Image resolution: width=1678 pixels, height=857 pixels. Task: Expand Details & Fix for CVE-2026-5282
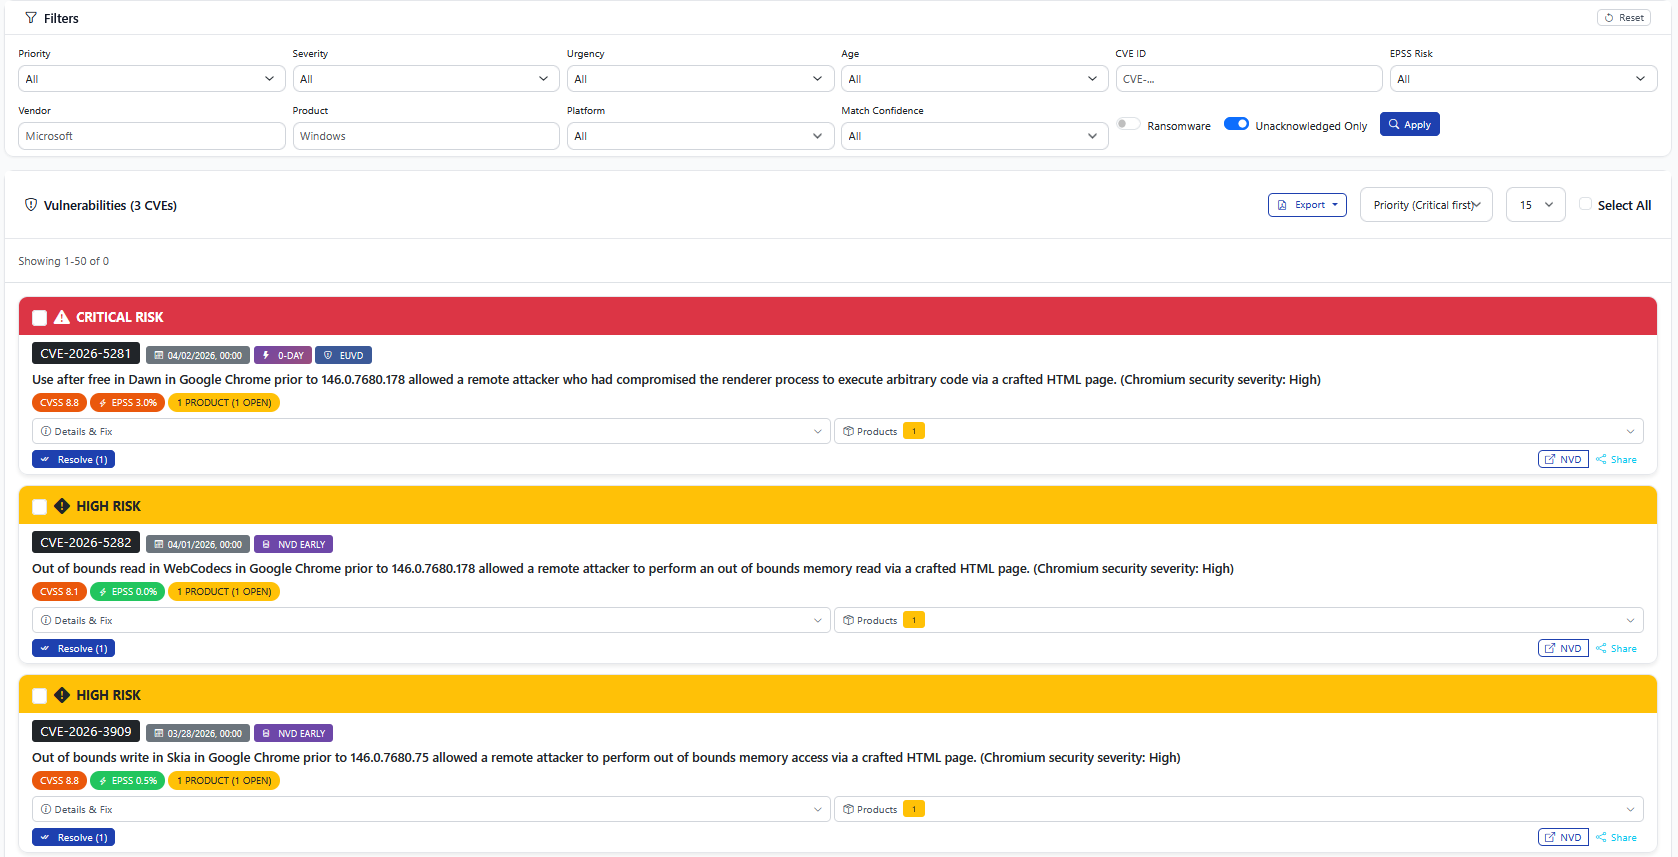click(x=431, y=620)
